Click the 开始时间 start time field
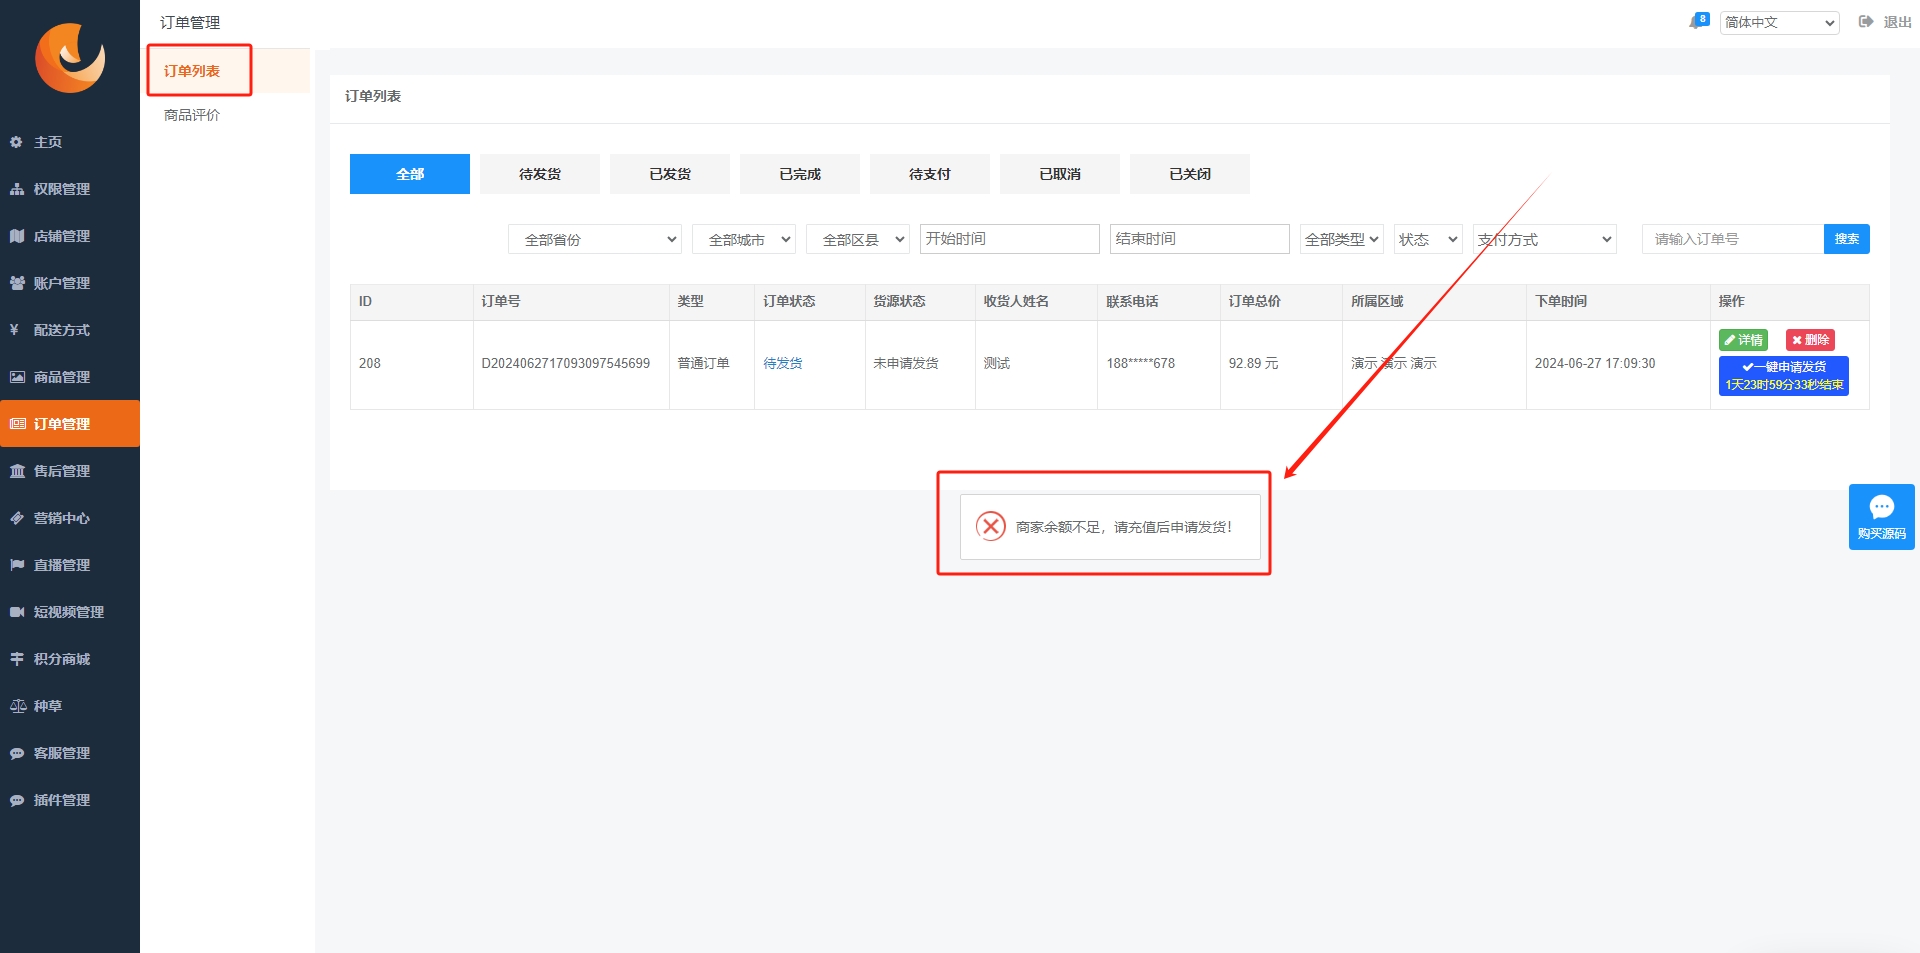 click(x=1010, y=239)
